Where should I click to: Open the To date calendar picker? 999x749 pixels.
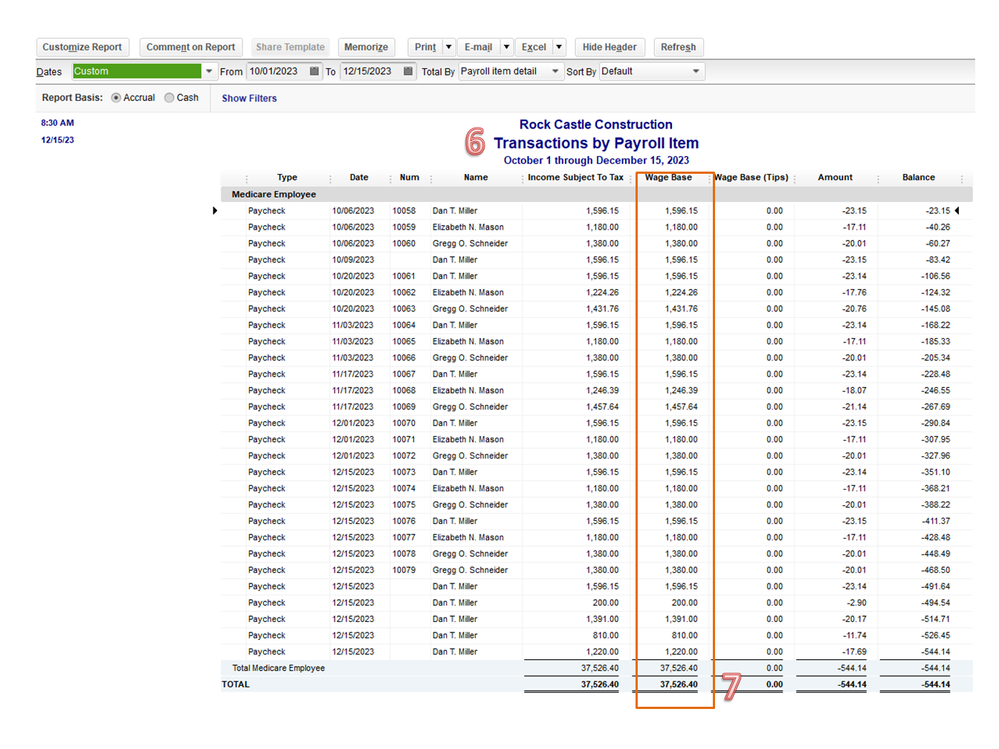[409, 72]
